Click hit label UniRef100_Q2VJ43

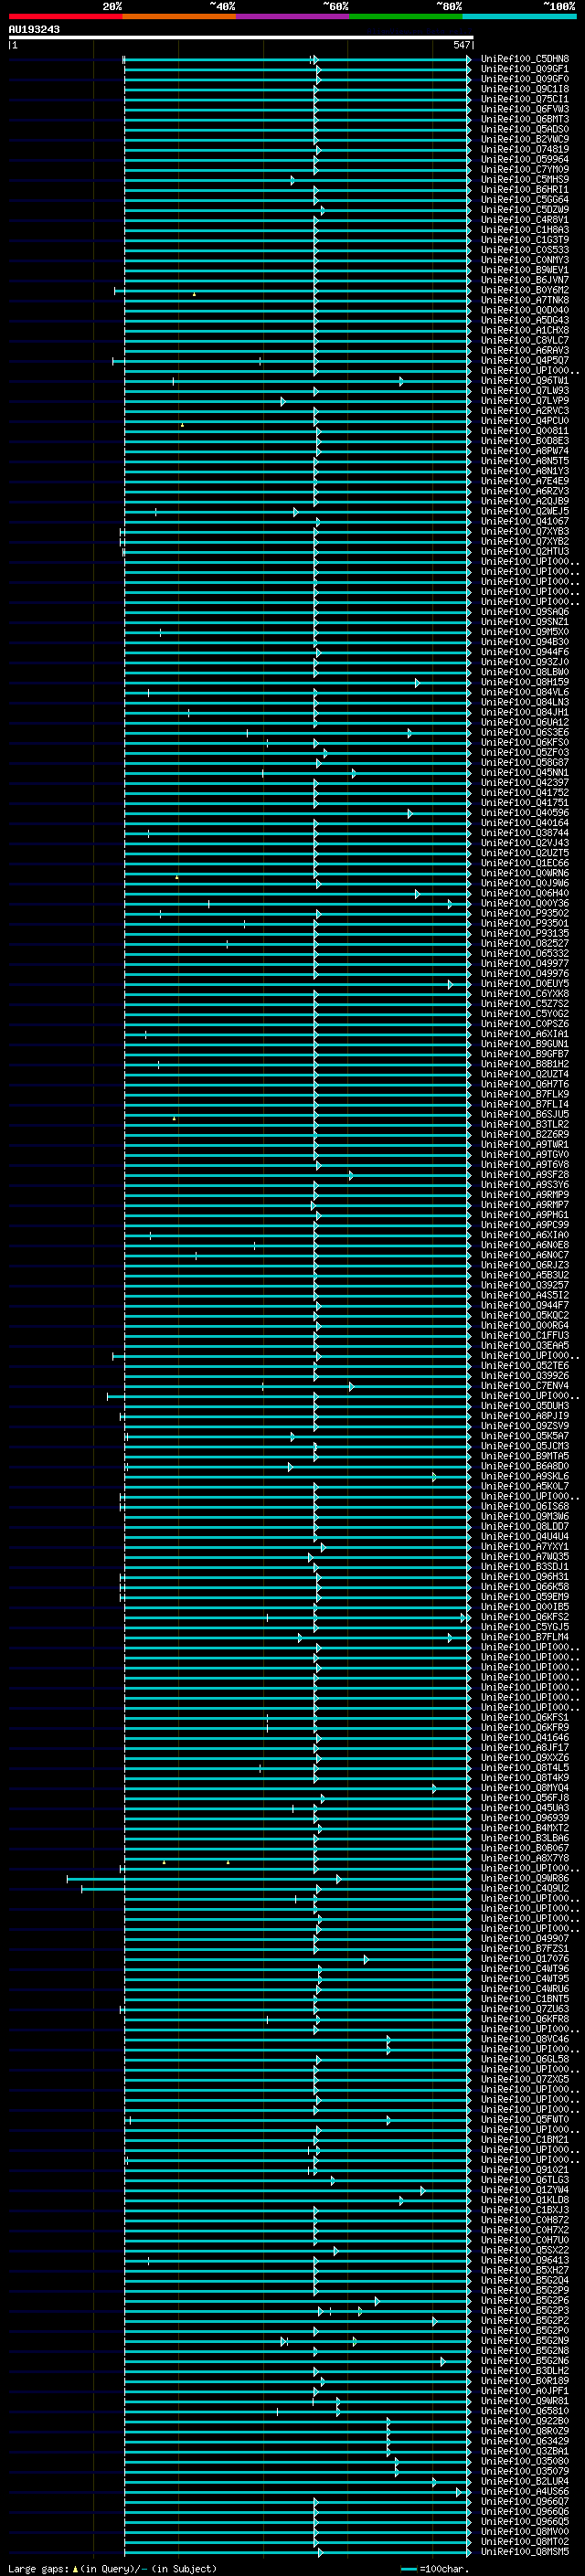click(x=525, y=843)
